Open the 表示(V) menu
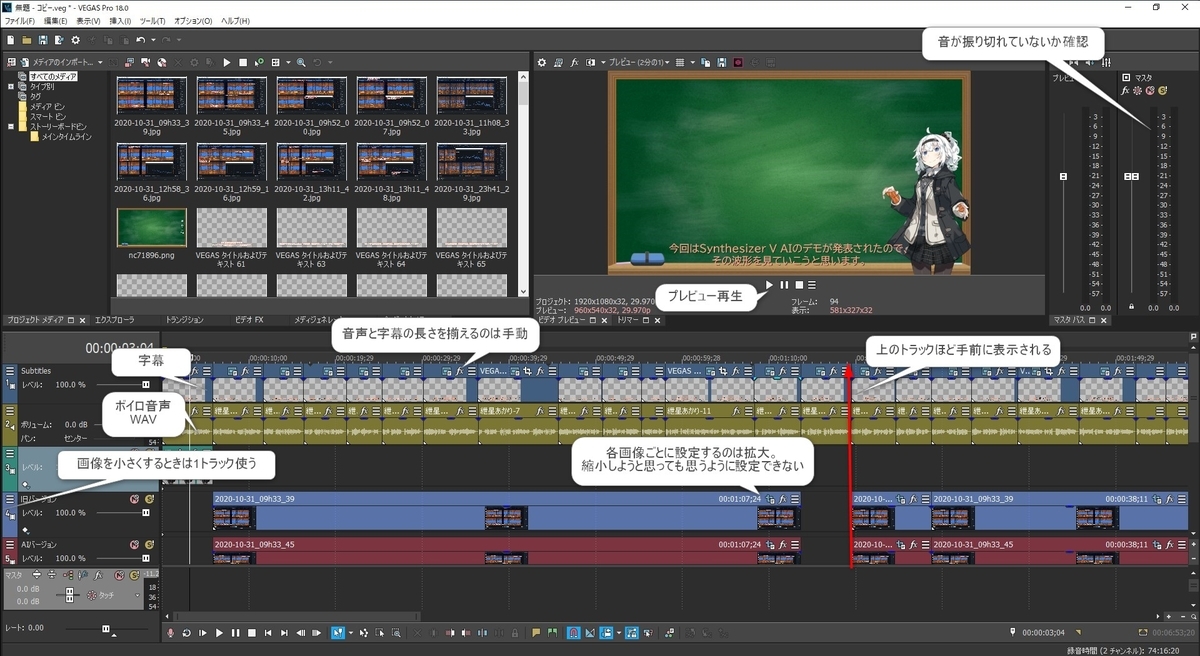 [88, 21]
